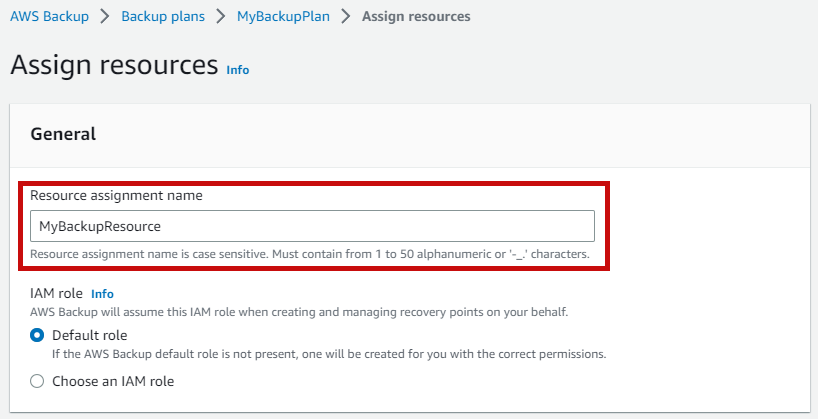The image size is (818, 419).
Task: Select the Default role radio button
Action: pyautogui.click(x=37, y=335)
